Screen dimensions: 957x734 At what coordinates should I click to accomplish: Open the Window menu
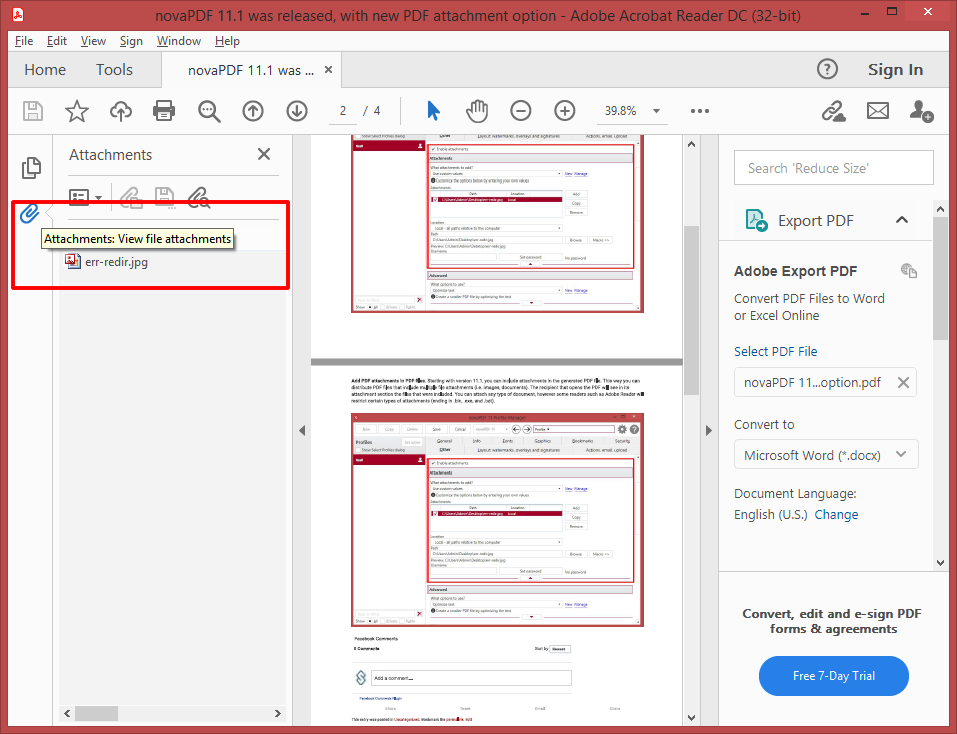(179, 41)
